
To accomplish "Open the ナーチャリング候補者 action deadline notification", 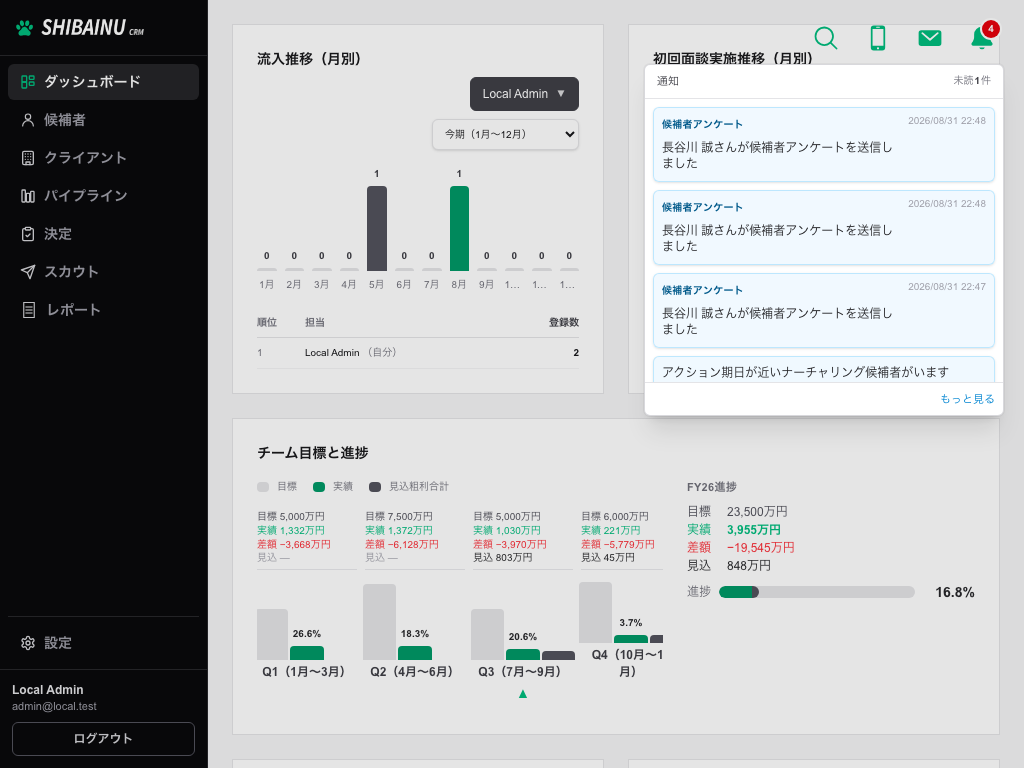I will tap(824, 370).
